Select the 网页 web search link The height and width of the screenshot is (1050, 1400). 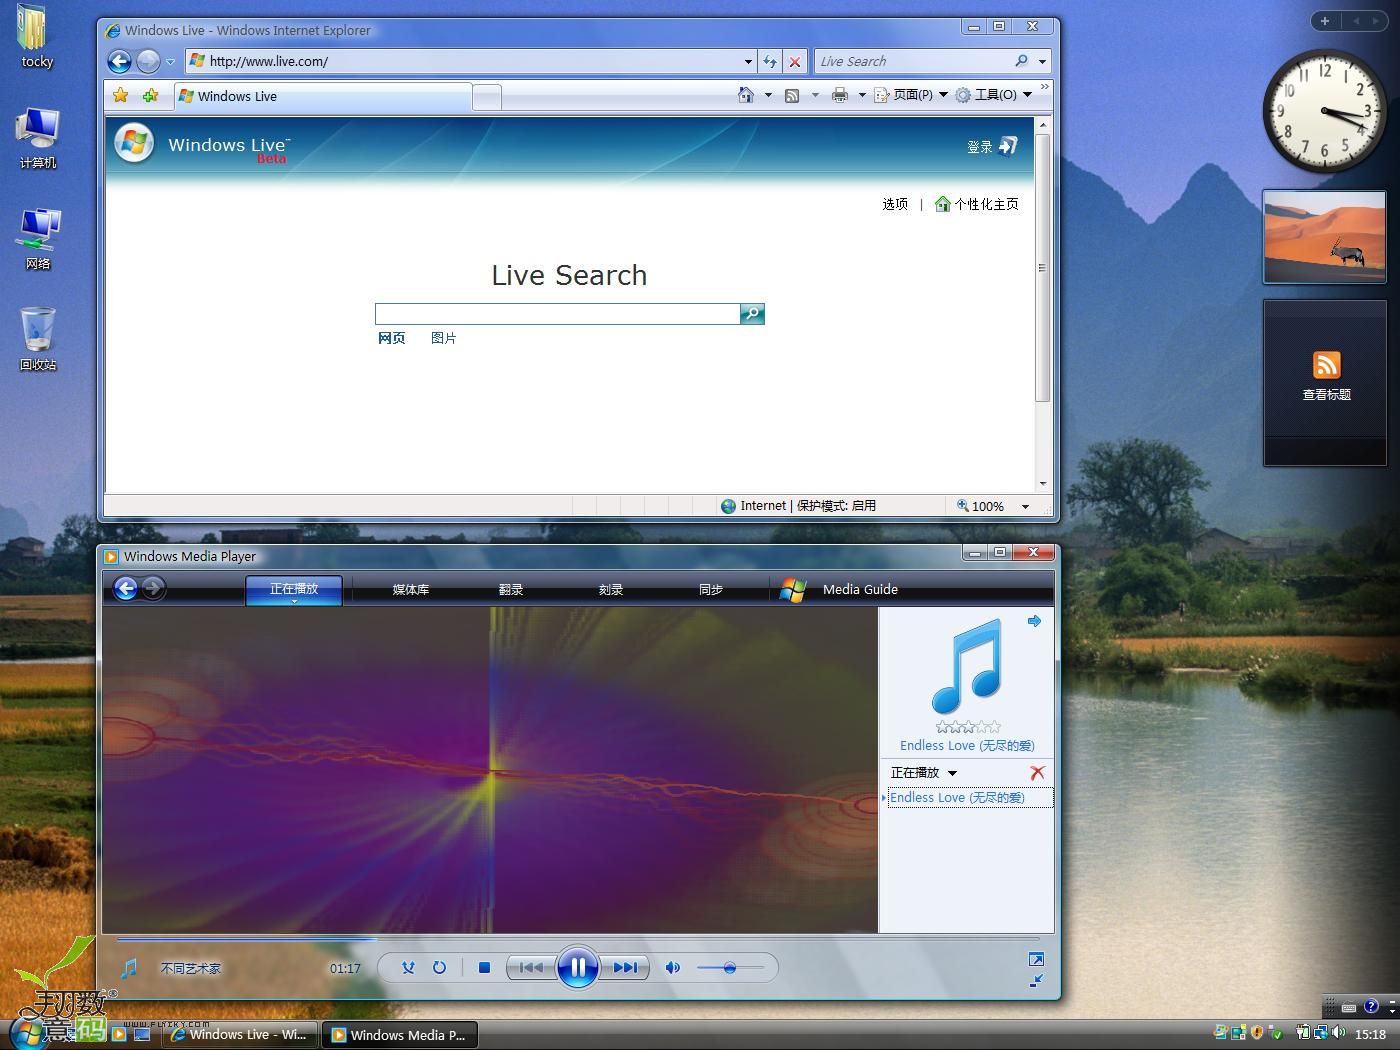(x=392, y=338)
